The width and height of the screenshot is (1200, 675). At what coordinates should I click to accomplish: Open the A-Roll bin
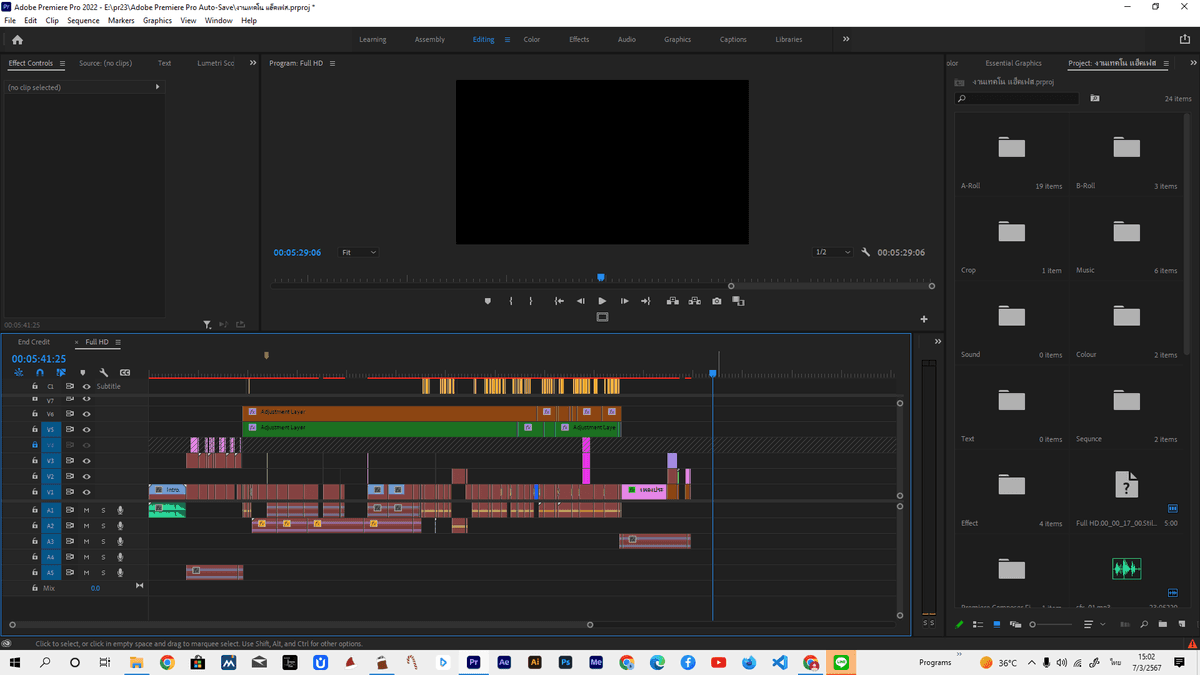[x=1012, y=148]
